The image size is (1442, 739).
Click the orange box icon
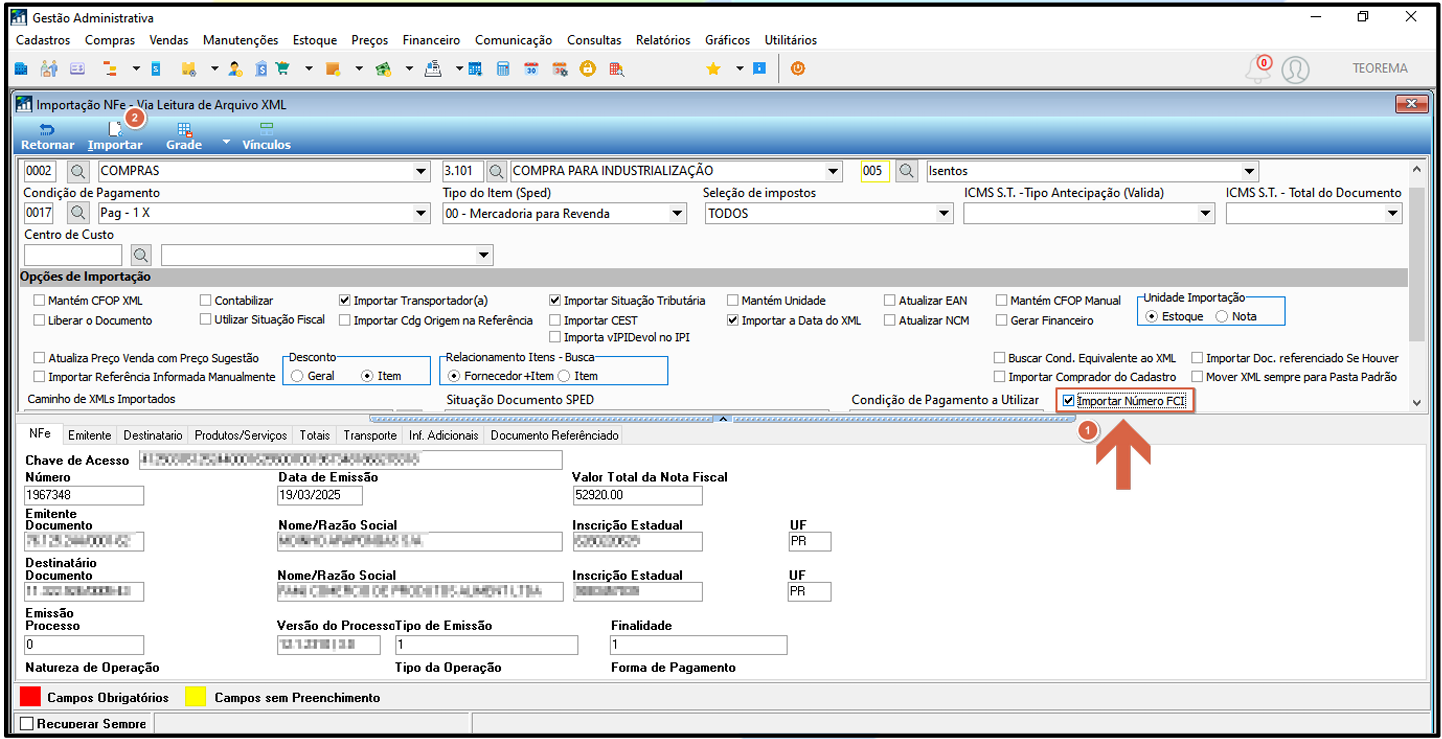pos(333,69)
